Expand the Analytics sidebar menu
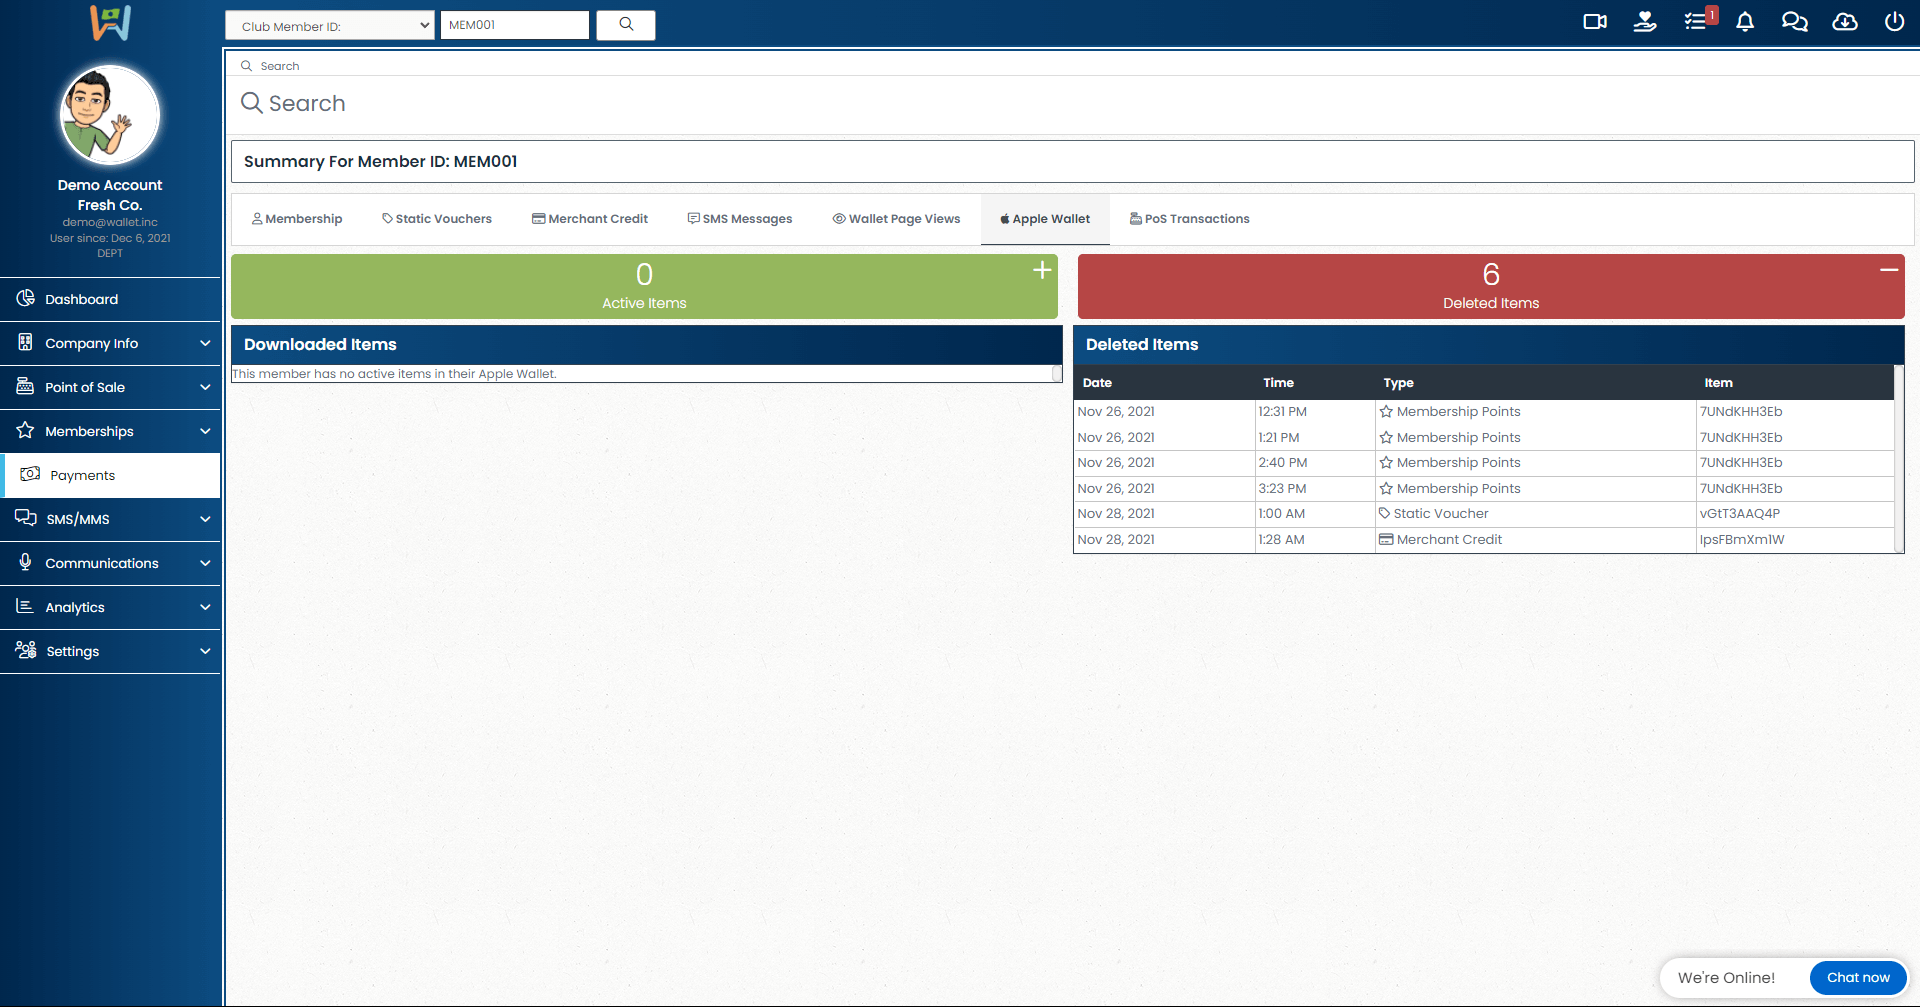 point(110,607)
